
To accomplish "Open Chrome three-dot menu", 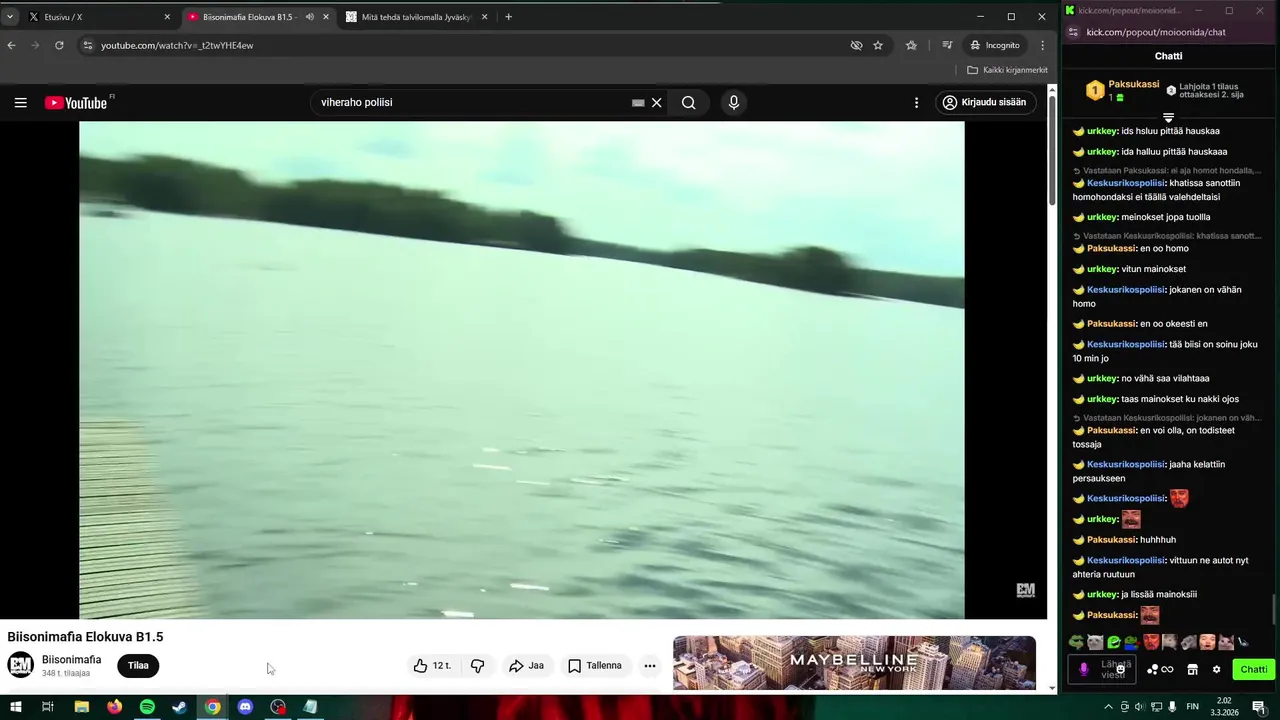I will tap(1042, 45).
